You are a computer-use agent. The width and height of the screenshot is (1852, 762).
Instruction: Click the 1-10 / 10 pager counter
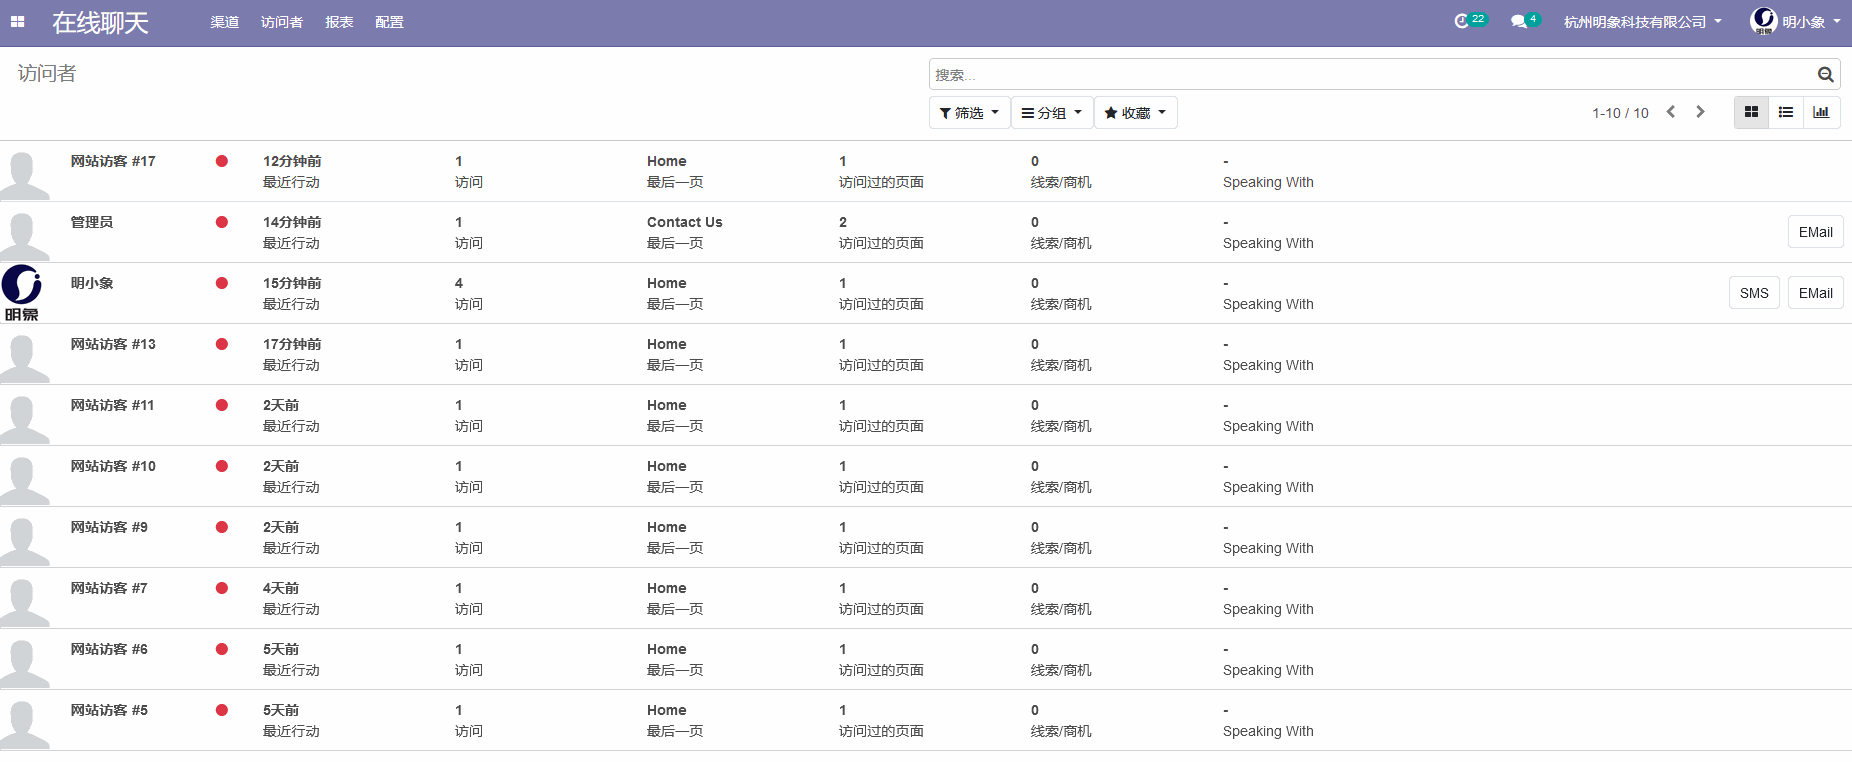[x=1620, y=113]
